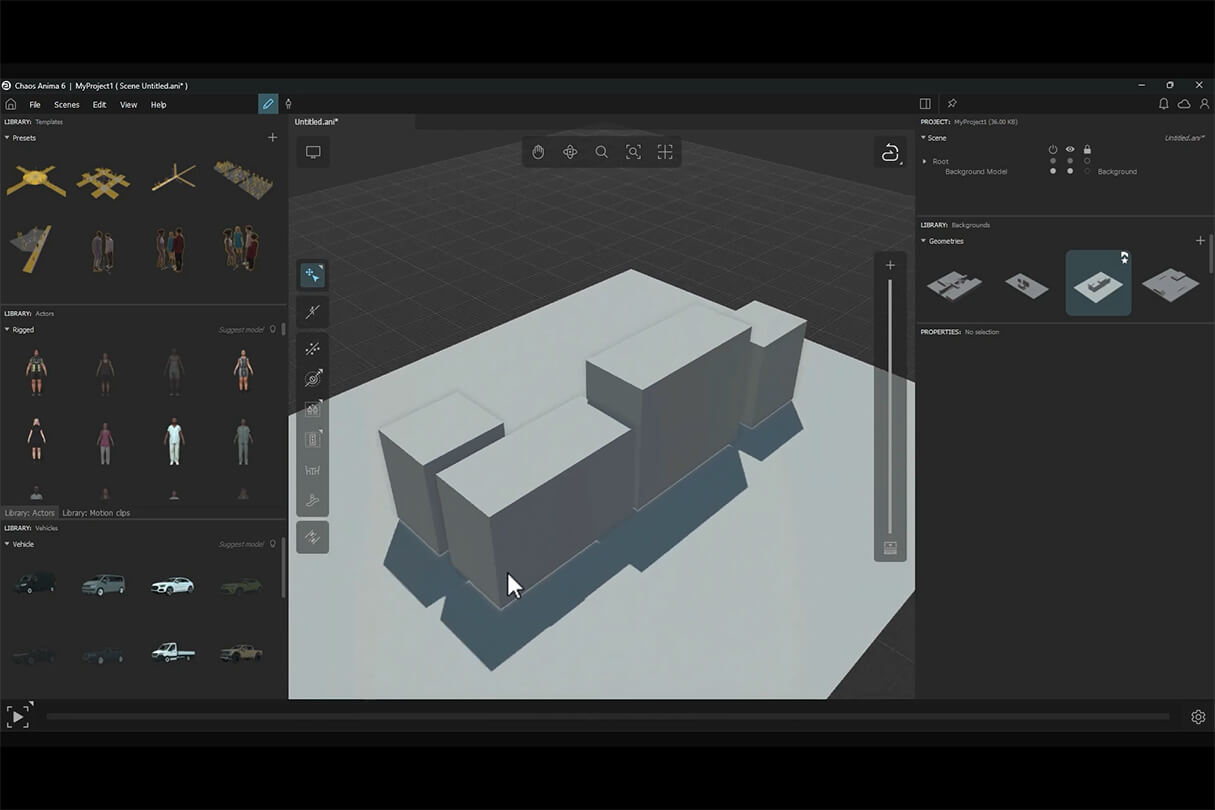Toggle the lock circle for Root
This screenshot has width=1215, height=810.
(1087, 161)
